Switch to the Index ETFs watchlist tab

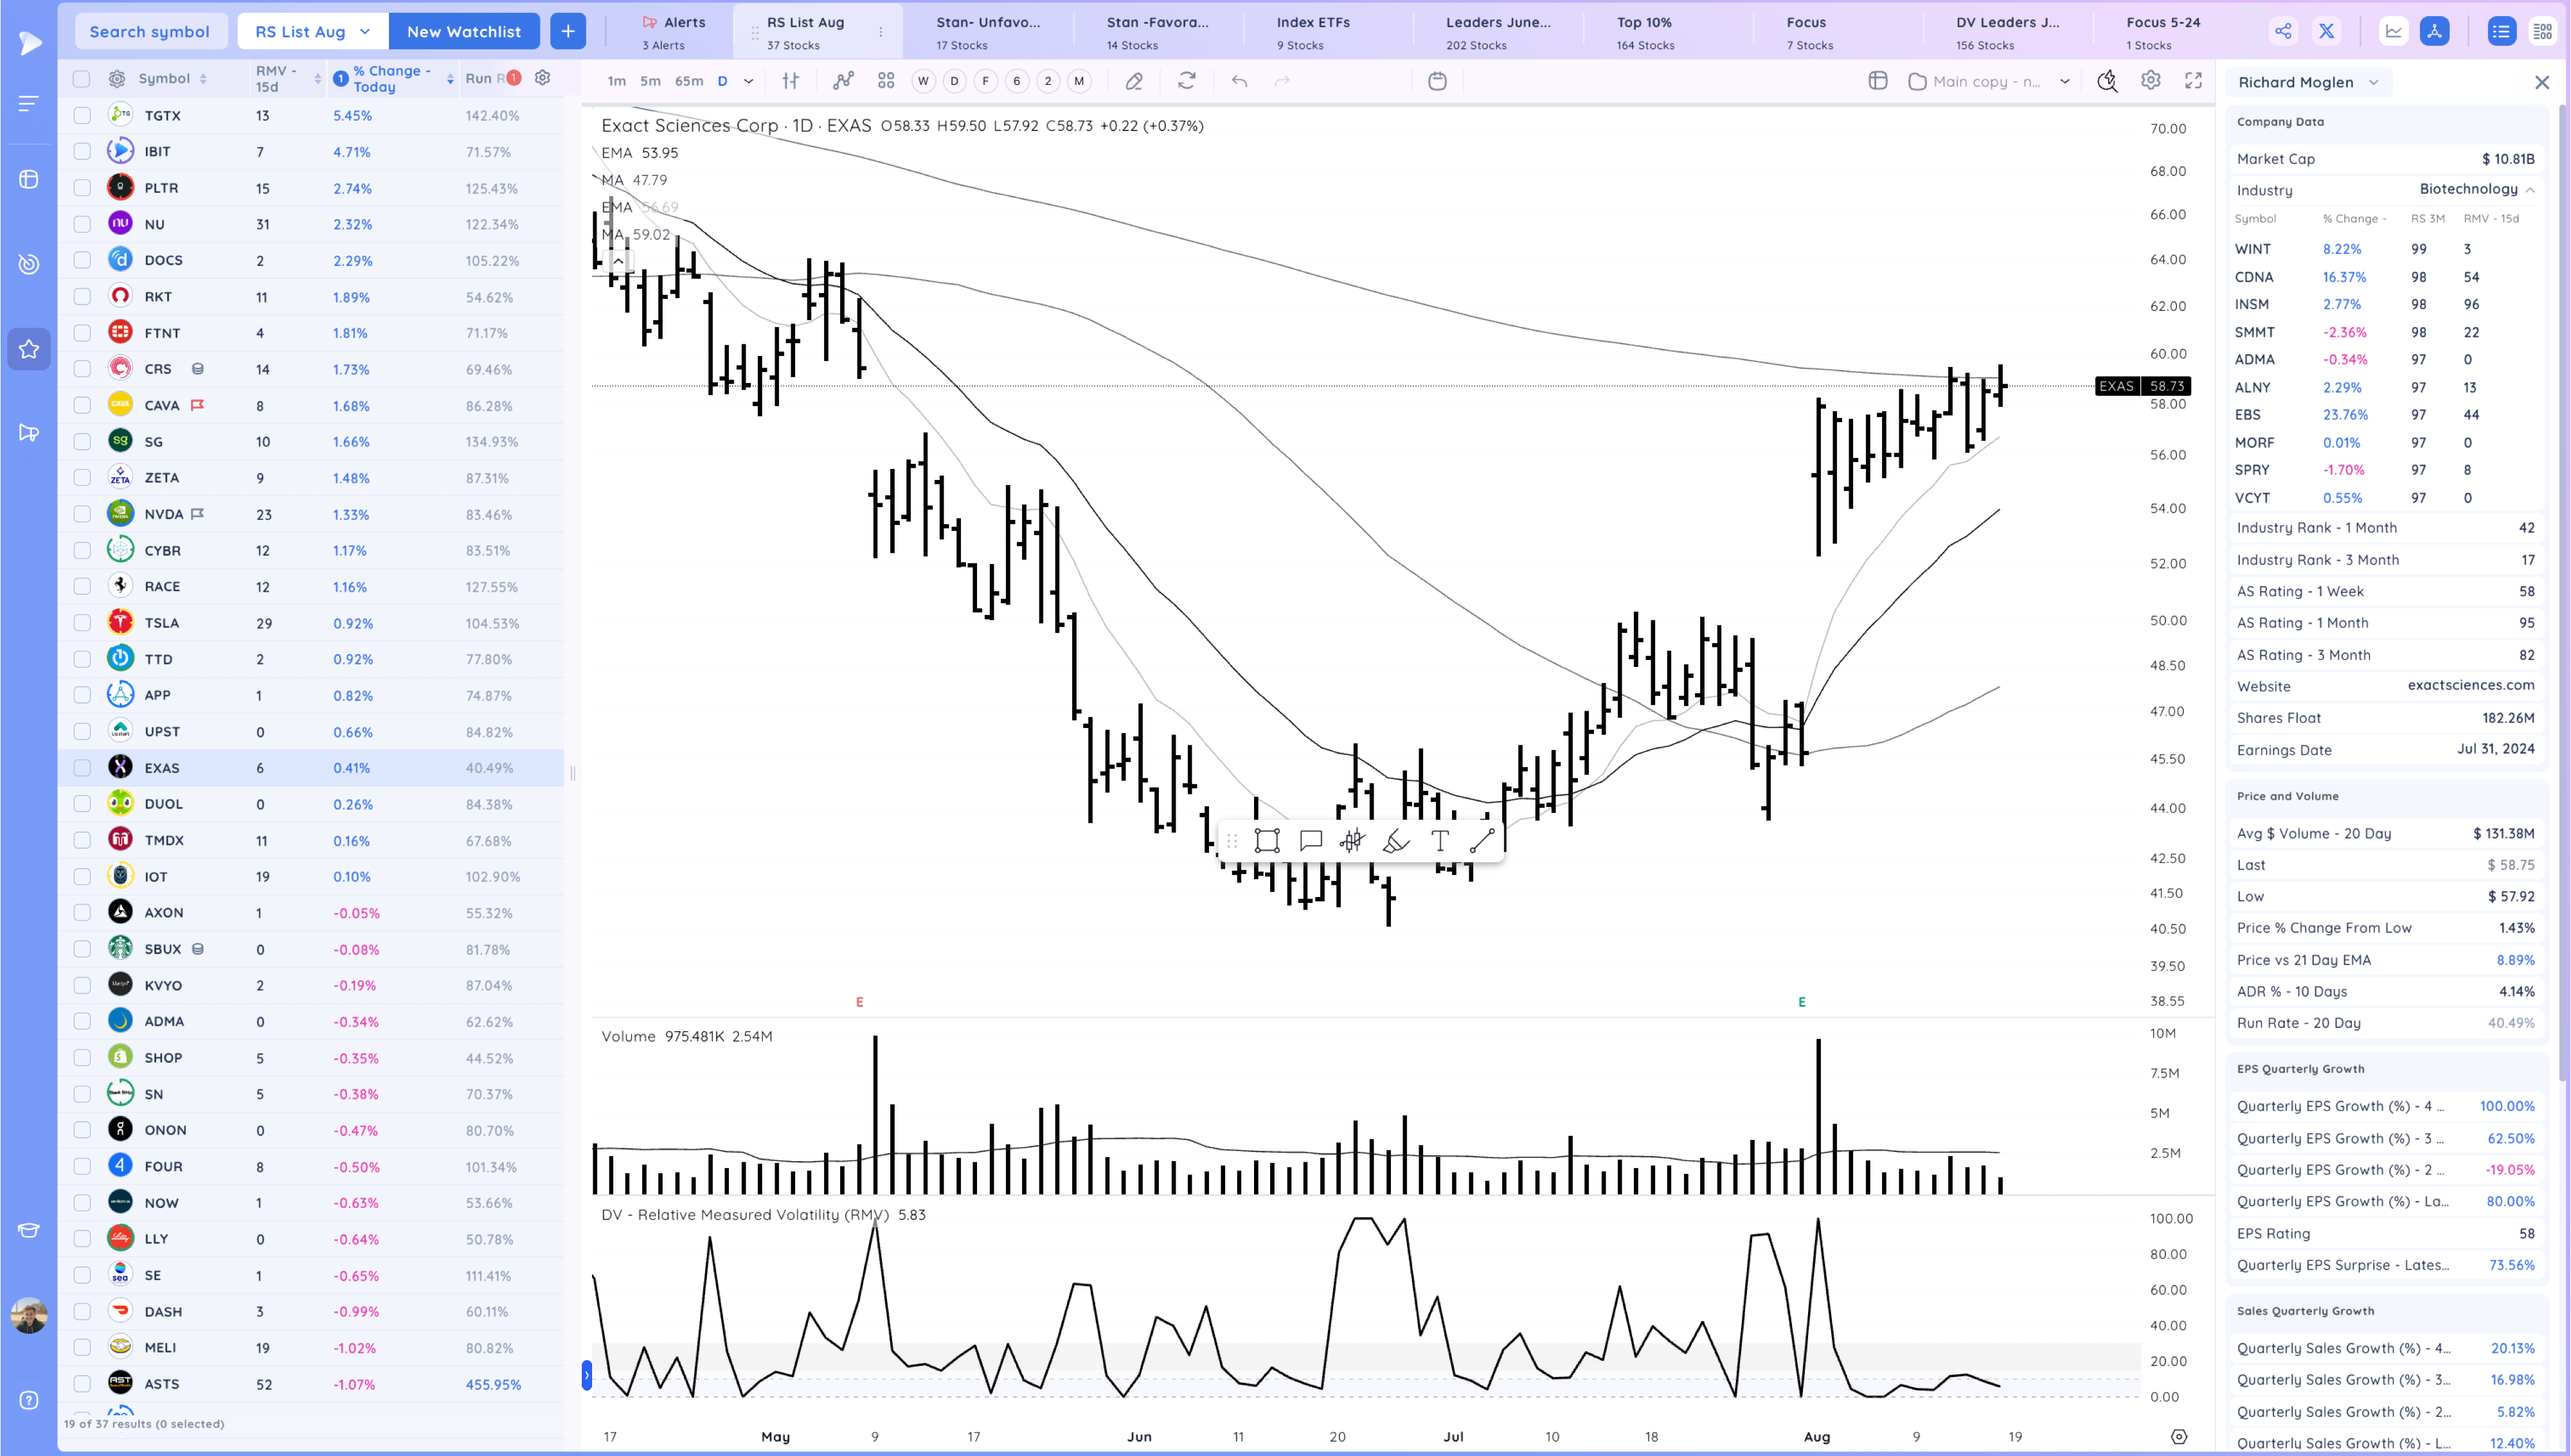click(1312, 31)
